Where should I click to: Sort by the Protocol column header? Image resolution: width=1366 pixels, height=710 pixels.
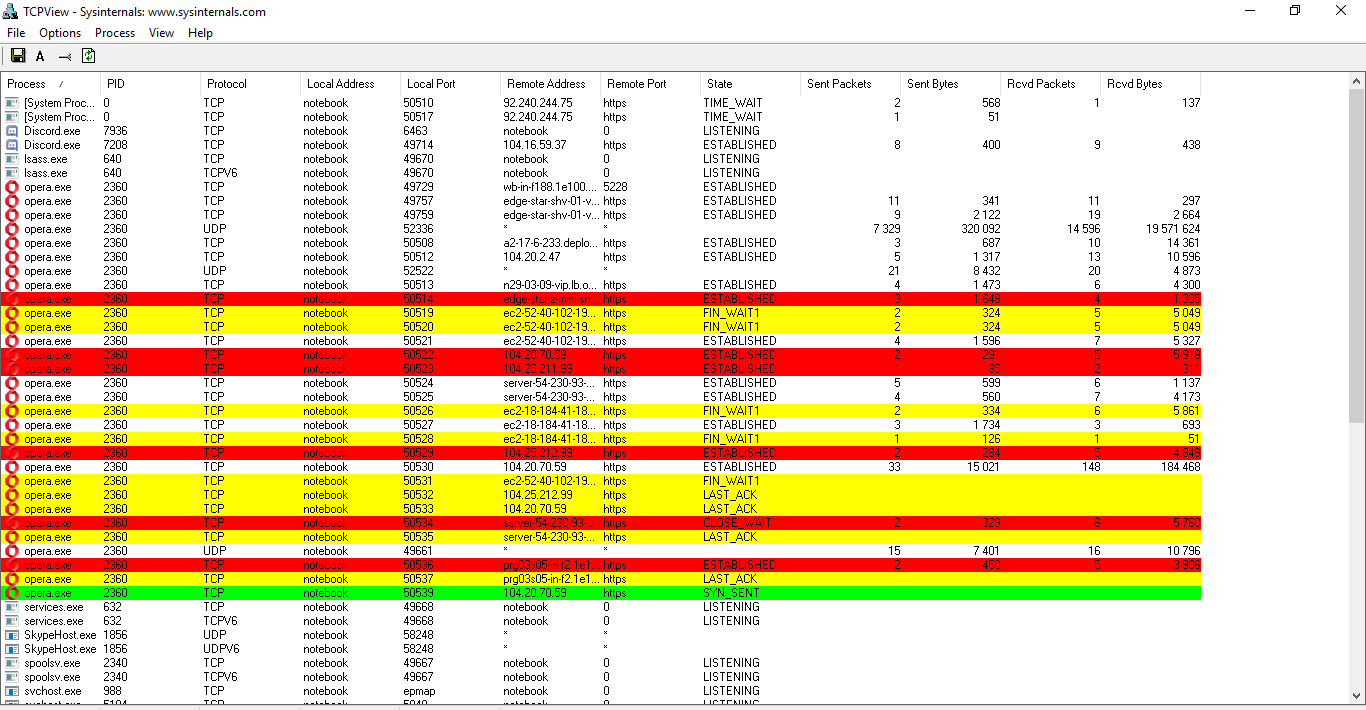[x=250, y=84]
